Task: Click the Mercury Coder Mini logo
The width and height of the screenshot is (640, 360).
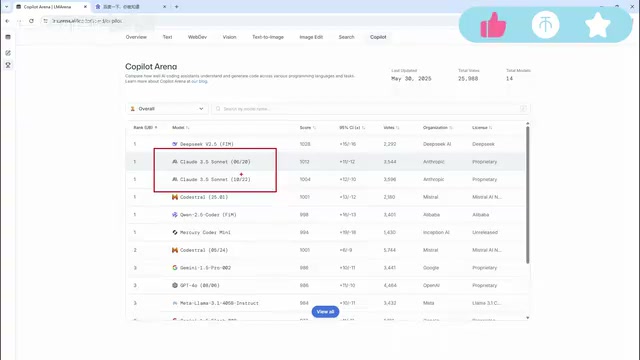Action: (x=175, y=232)
